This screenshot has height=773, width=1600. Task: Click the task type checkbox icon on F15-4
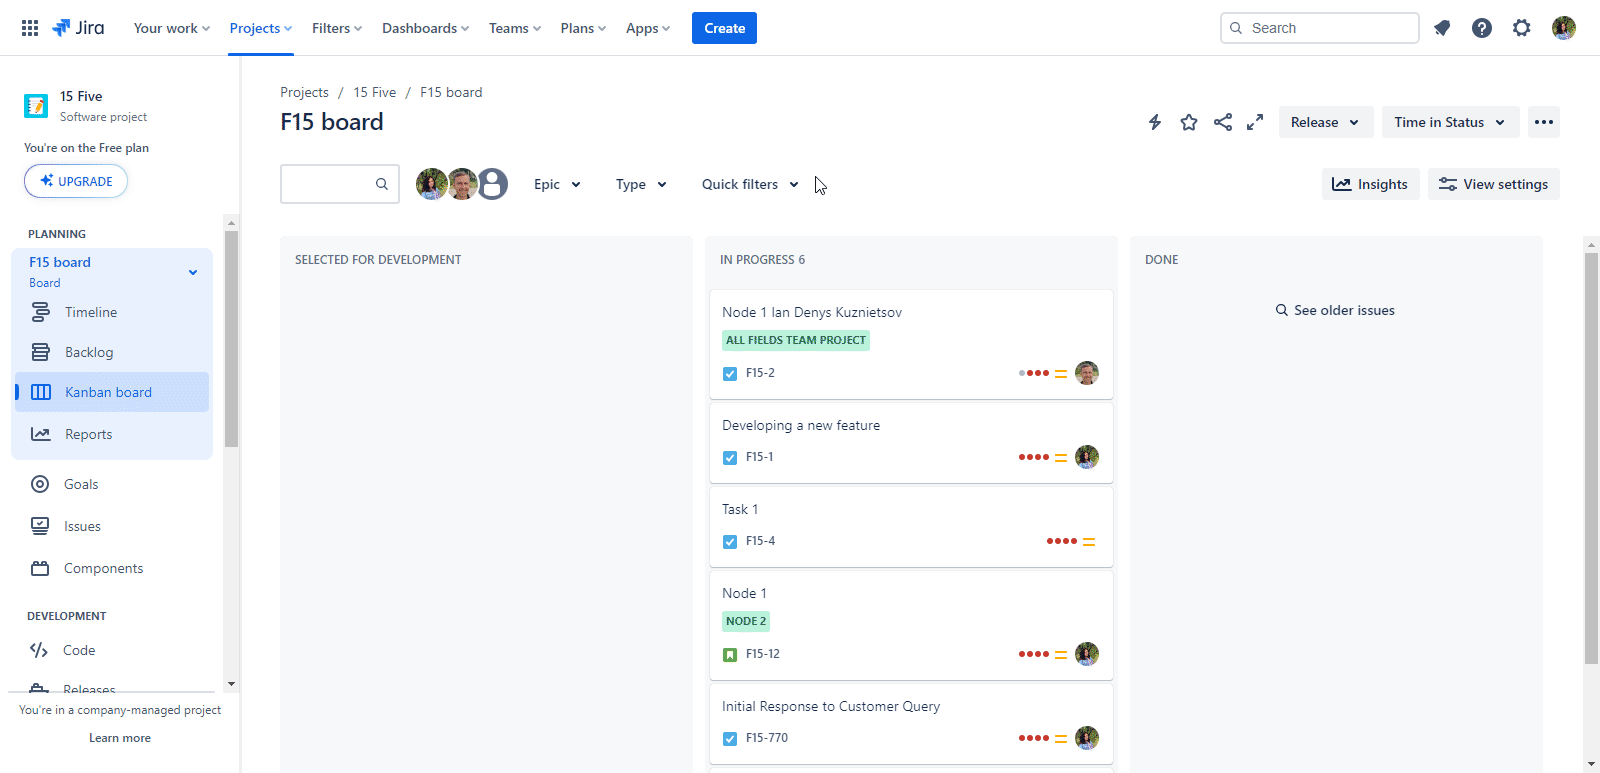[x=730, y=542]
